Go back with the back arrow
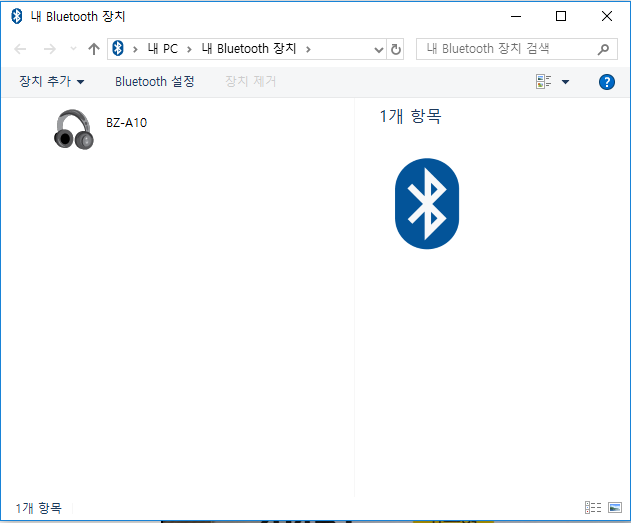The width and height of the screenshot is (631, 523). (x=20, y=49)
